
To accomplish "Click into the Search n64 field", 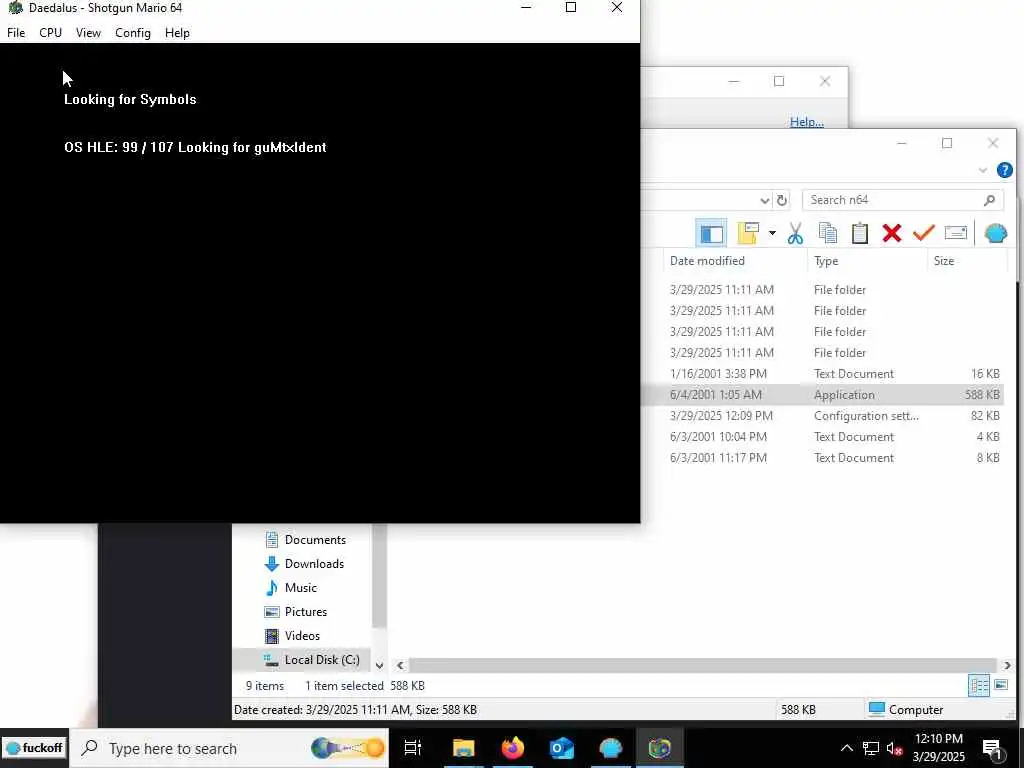I will point(902,200).
